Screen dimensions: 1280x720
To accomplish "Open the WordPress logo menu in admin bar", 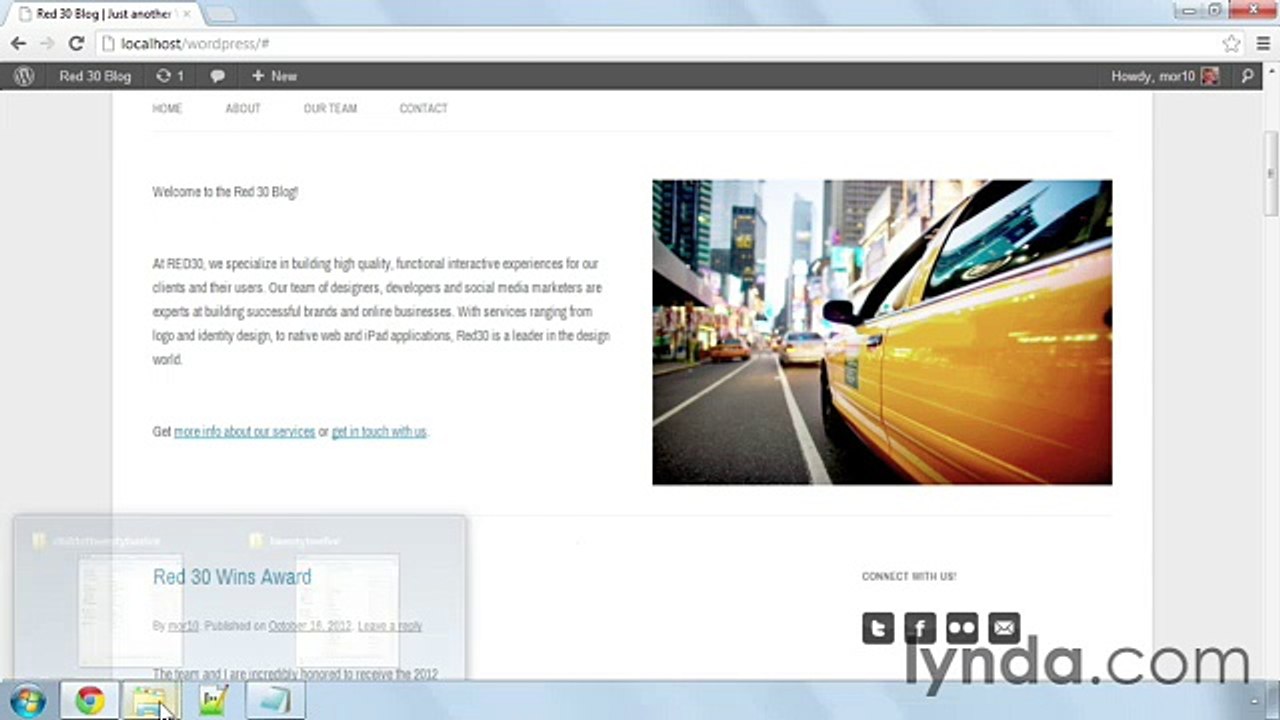I will (24, 76).
